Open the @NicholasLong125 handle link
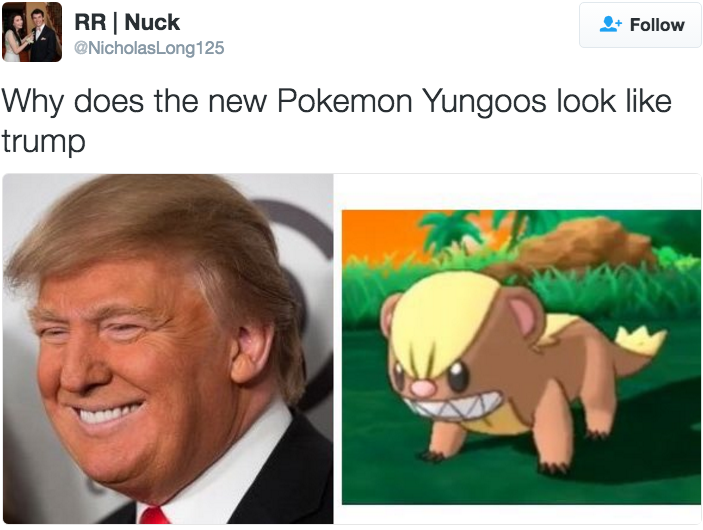 [149, 48]
